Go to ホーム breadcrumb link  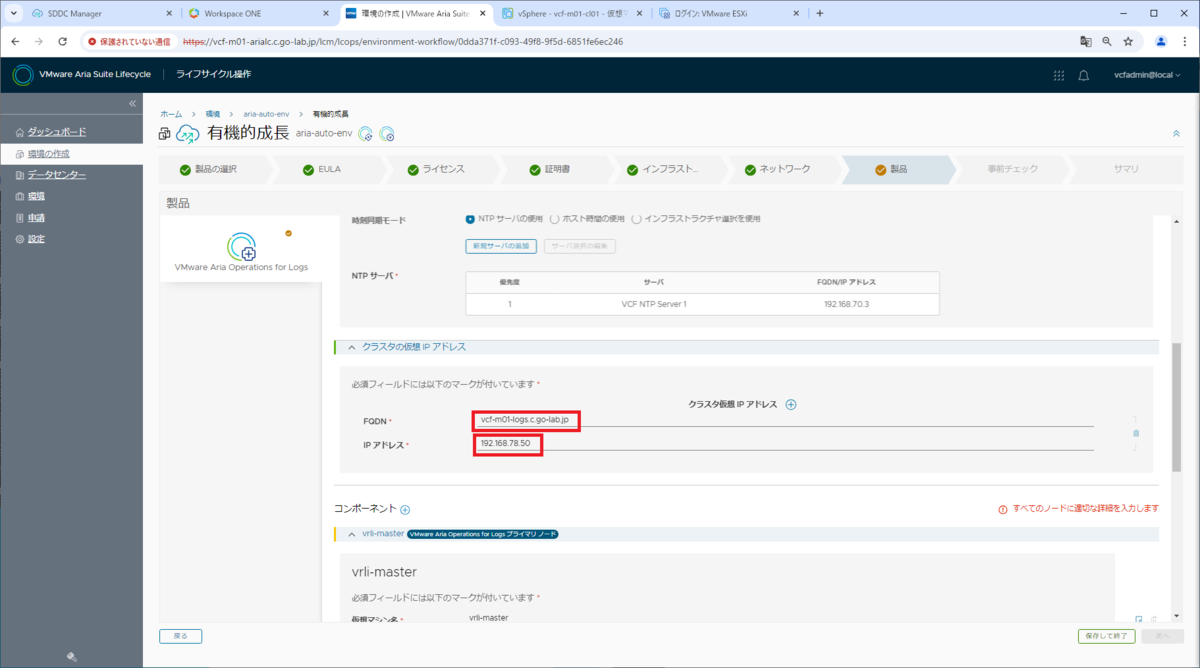(171, 115)
